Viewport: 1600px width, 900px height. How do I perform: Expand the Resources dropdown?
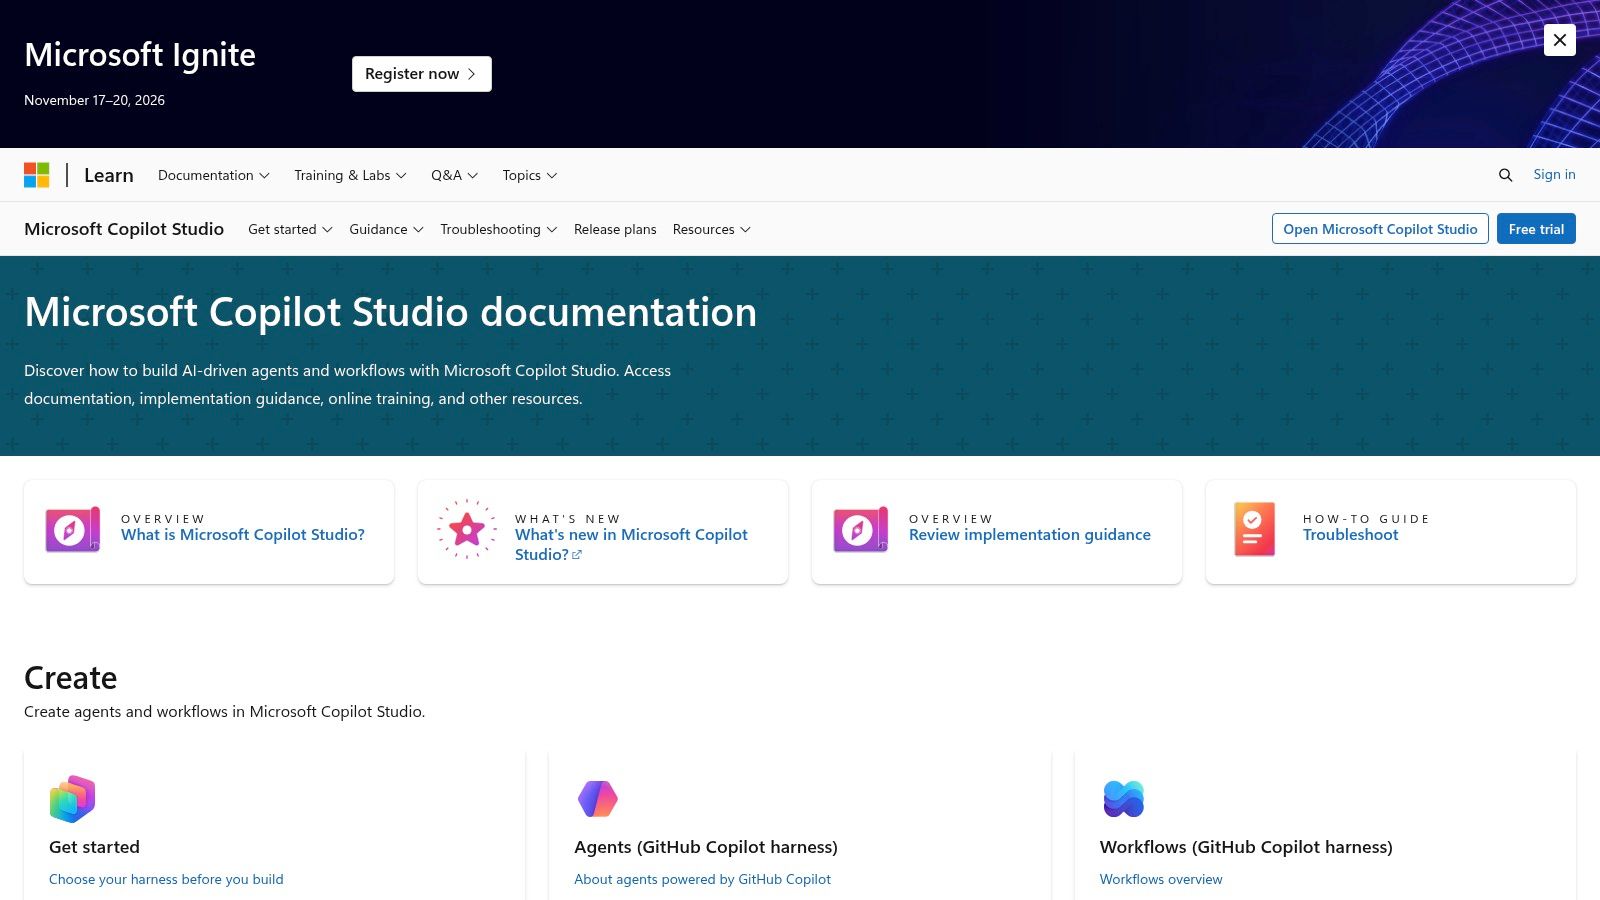click(711, 229)
